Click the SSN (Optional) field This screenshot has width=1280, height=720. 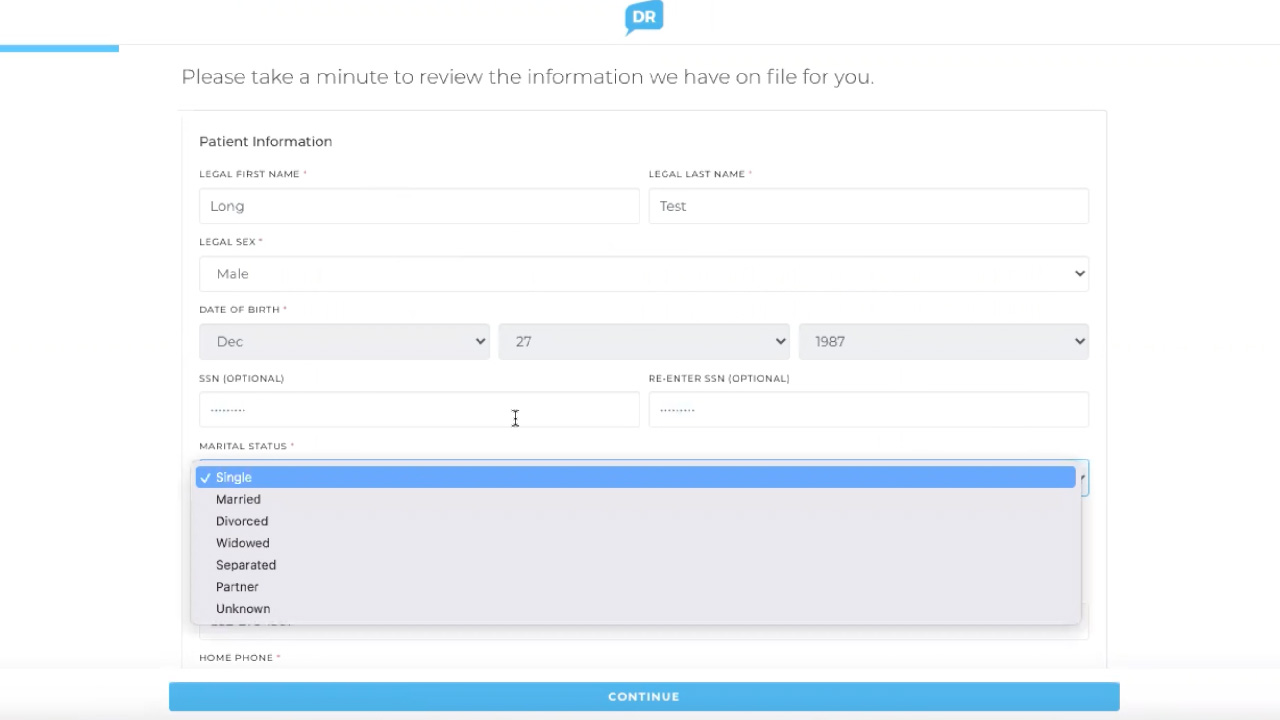pyautogui.click(x=418, y=410)
